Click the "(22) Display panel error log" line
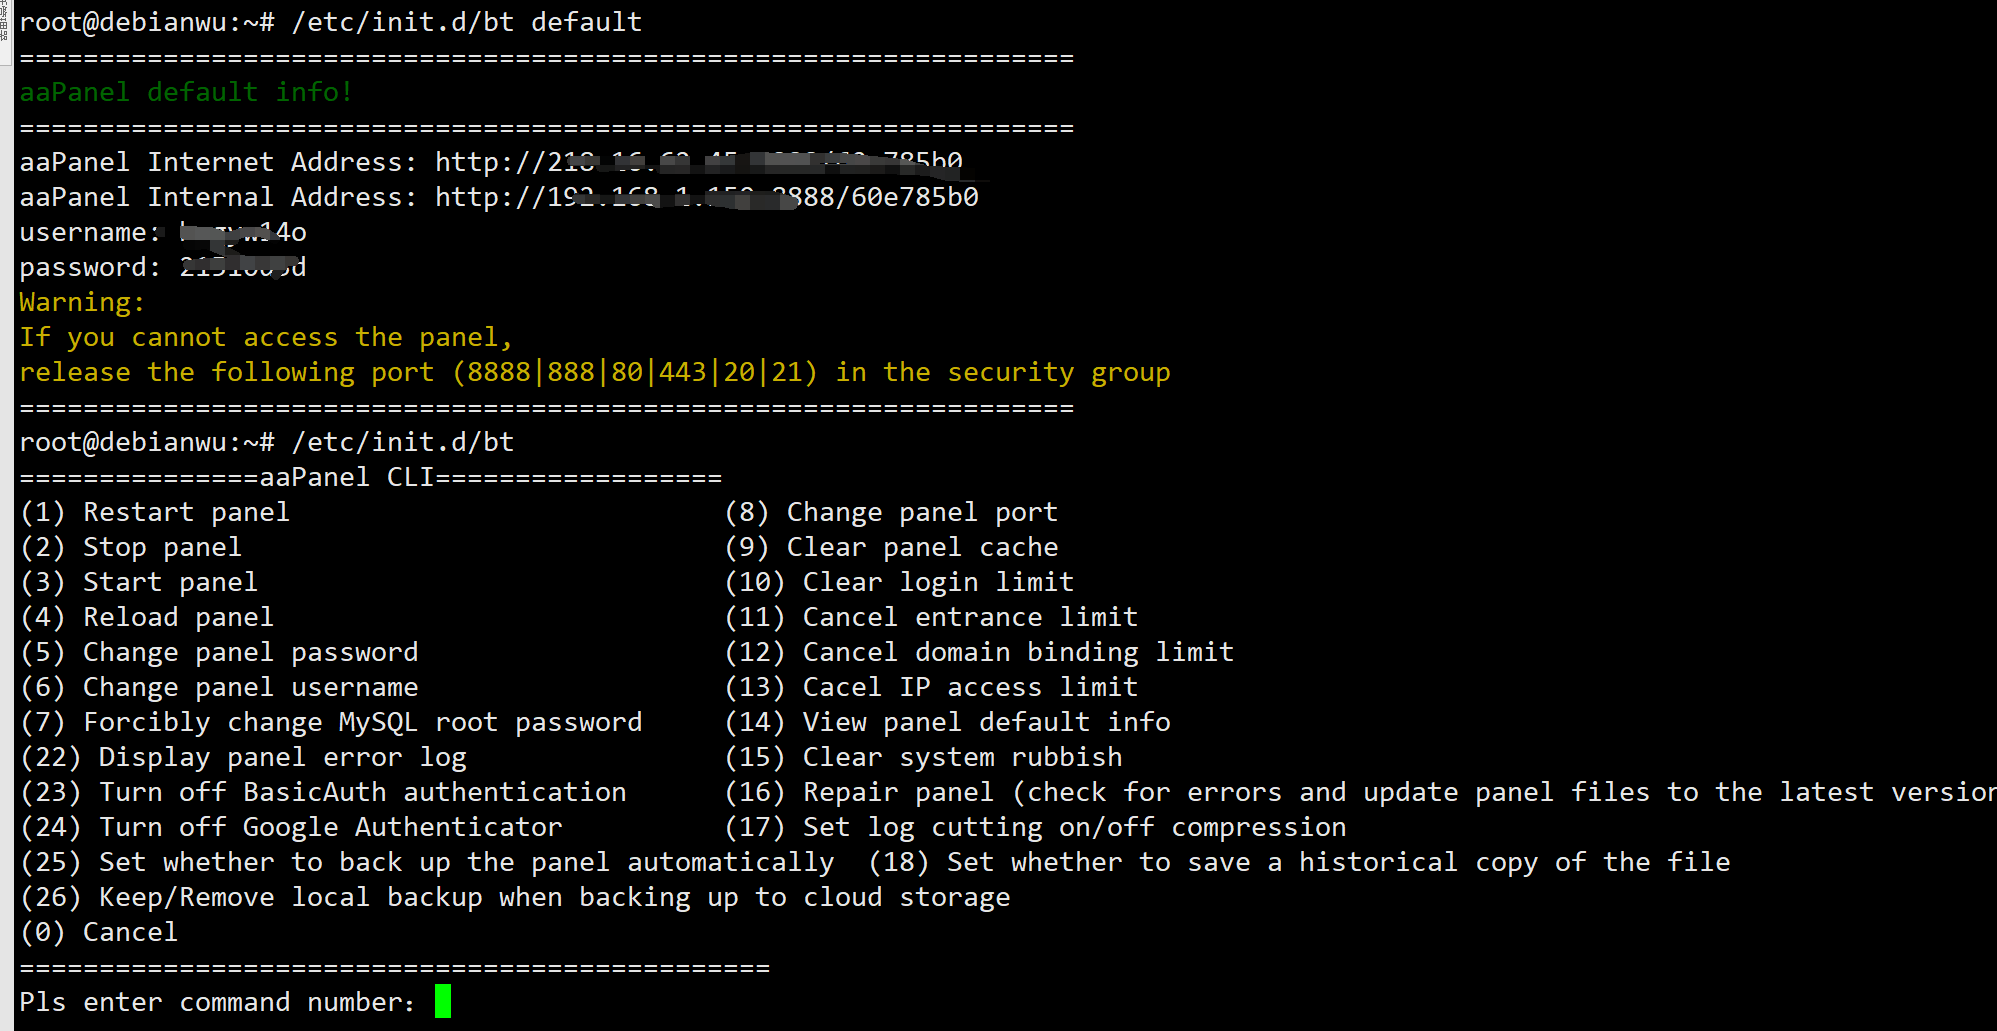The image size is (1997, 1031). click(243, 757)
